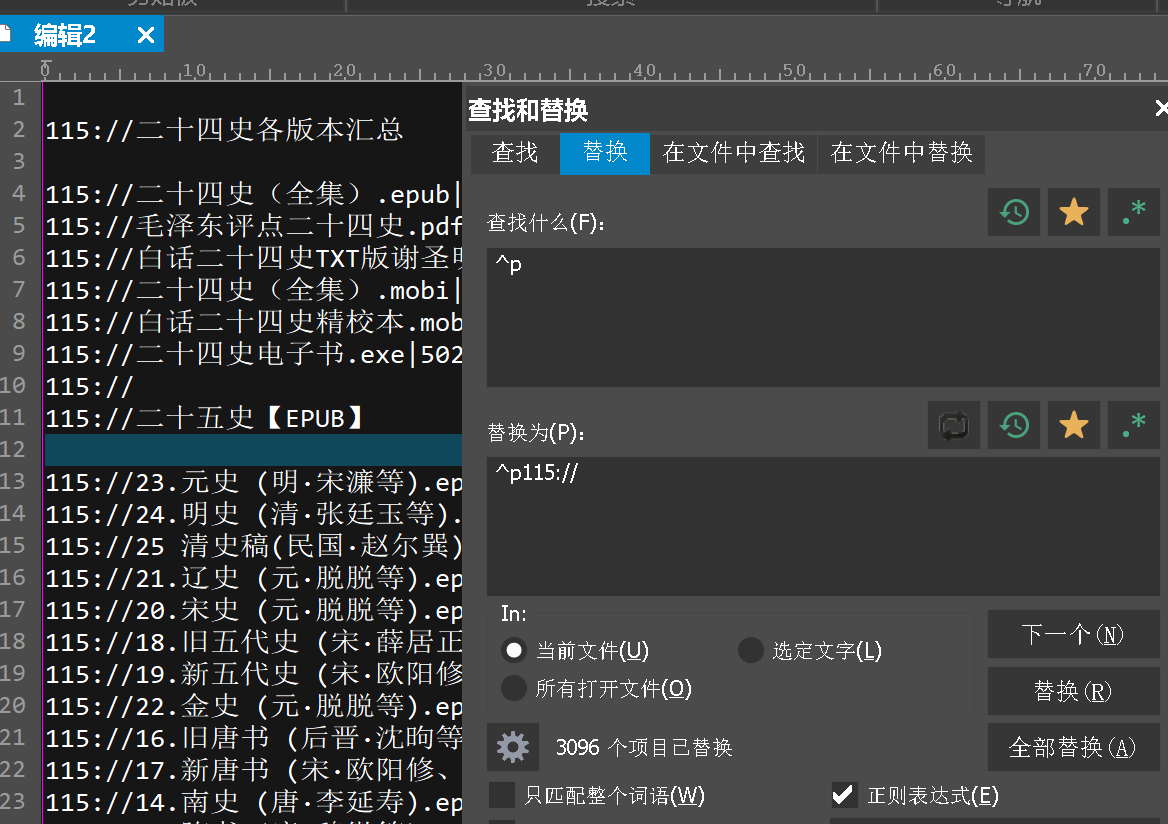The width and height of the screenshot is (1168, 824).
Task: Click regex helper icon beside find field
Action: [1134, 212]
